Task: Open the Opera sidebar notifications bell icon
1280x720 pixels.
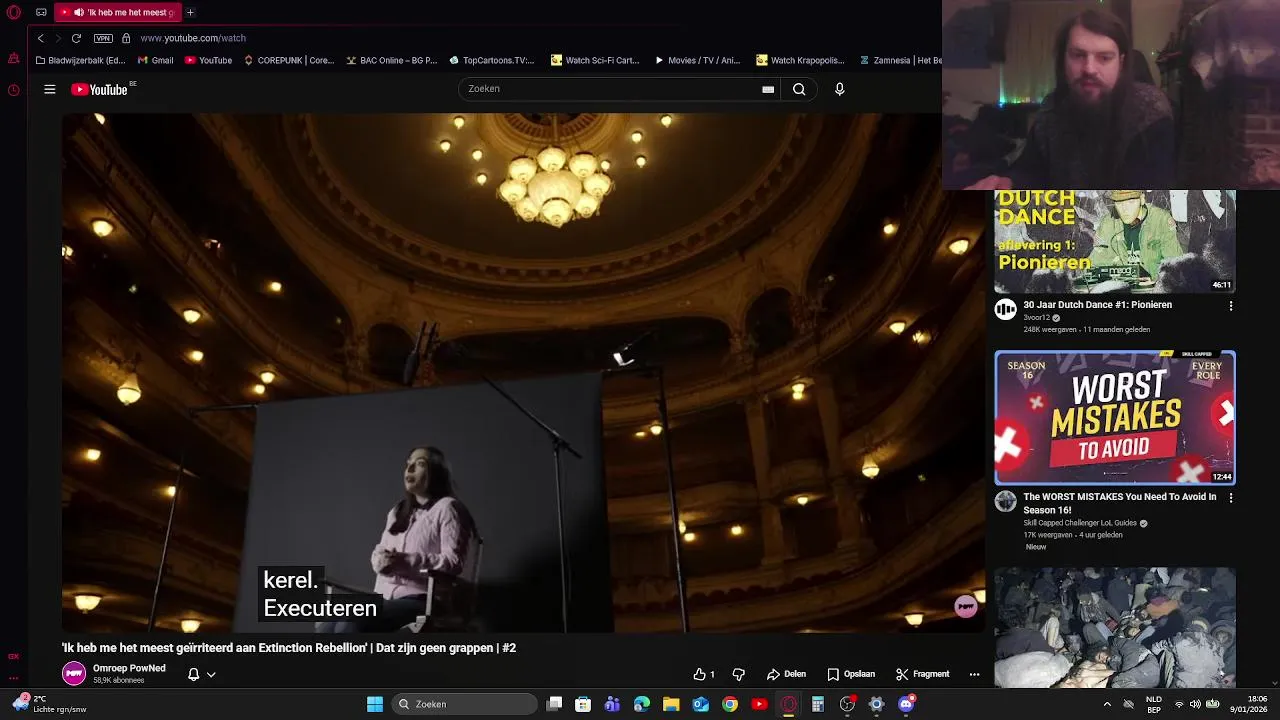Action: pyautogui.click(x=13, y=59)
